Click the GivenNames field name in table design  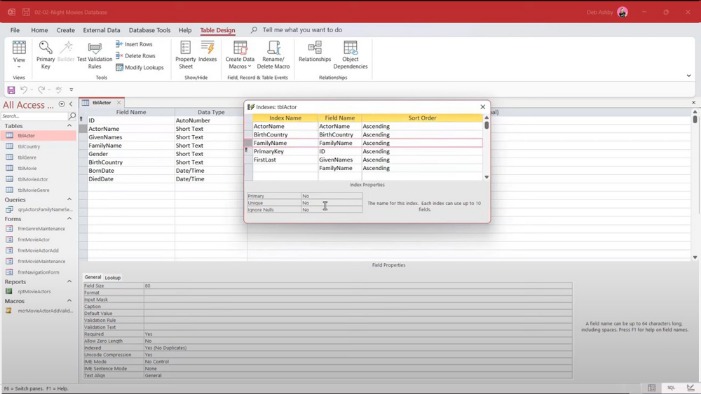point(131,137)
